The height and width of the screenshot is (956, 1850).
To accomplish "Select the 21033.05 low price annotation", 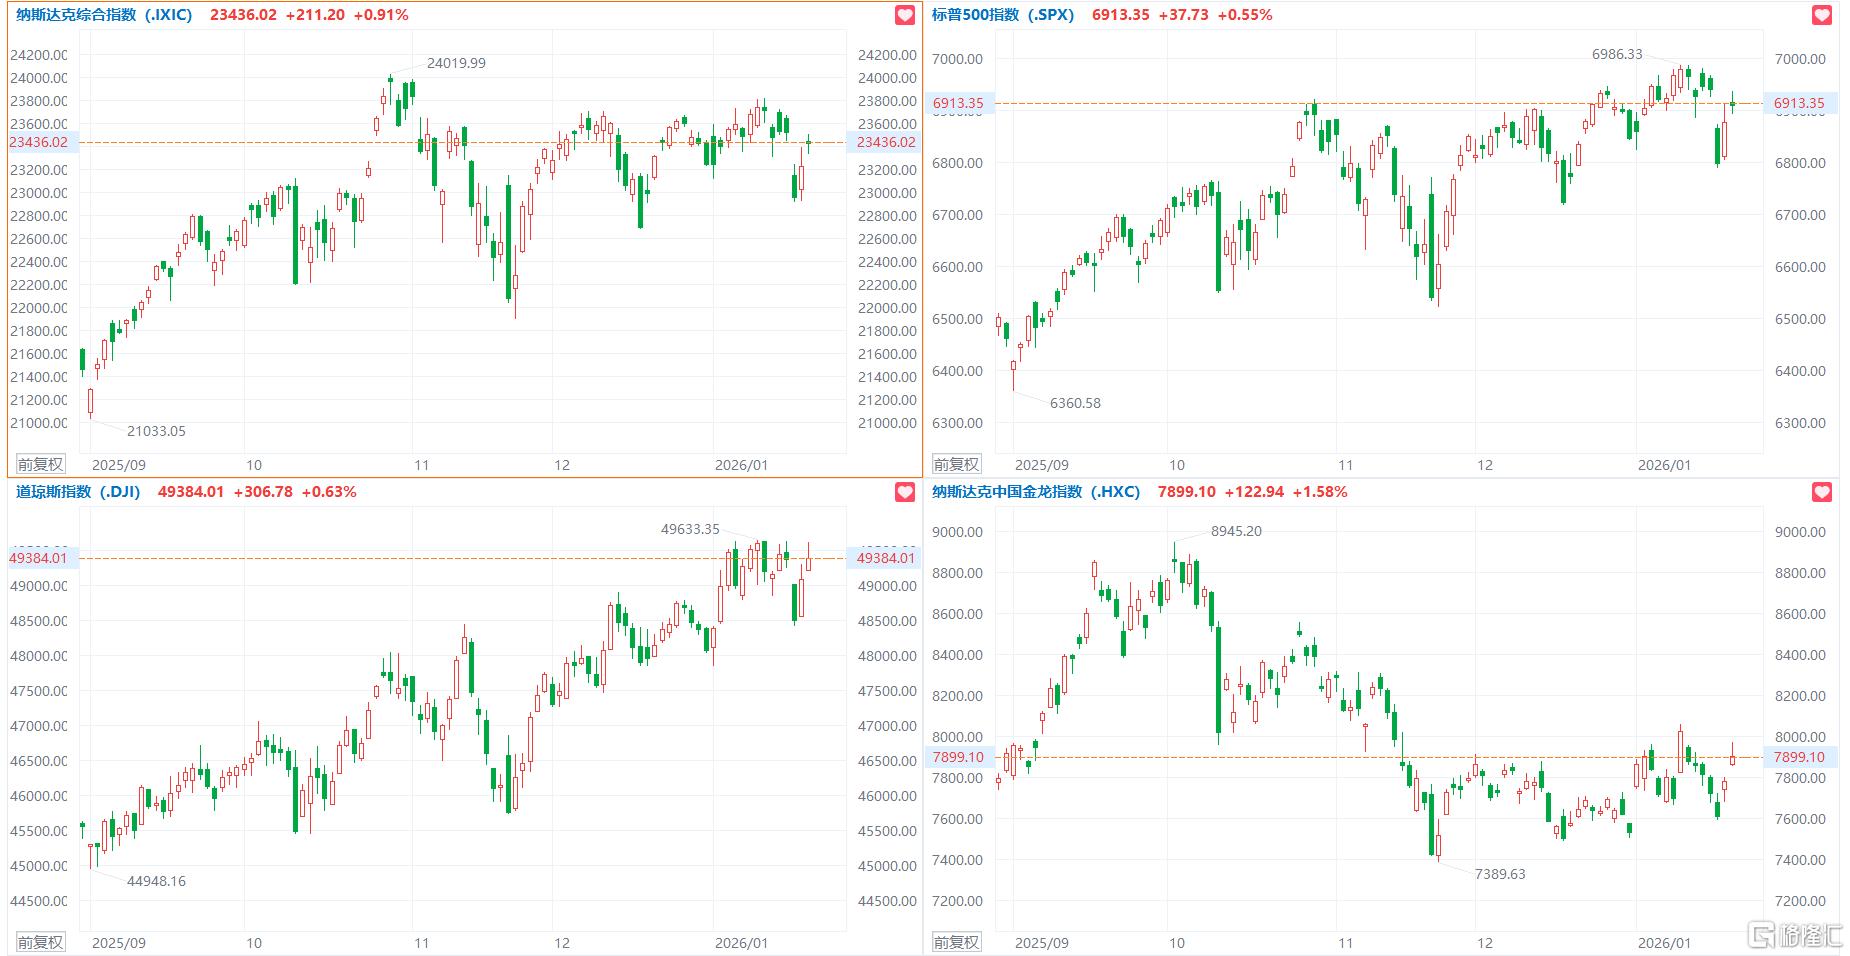I will coord(156,431).
